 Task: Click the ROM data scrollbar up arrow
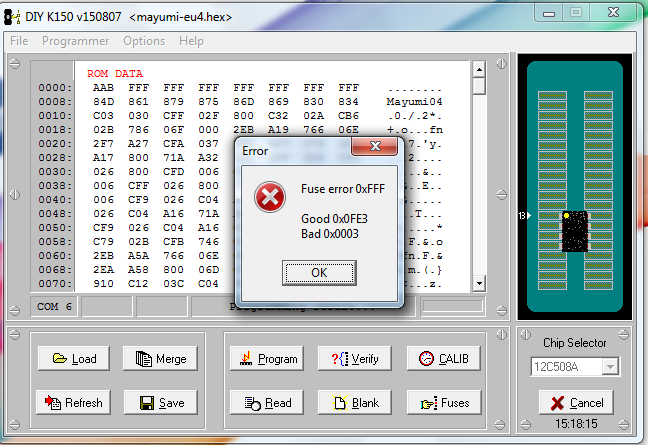pos(479,68)
